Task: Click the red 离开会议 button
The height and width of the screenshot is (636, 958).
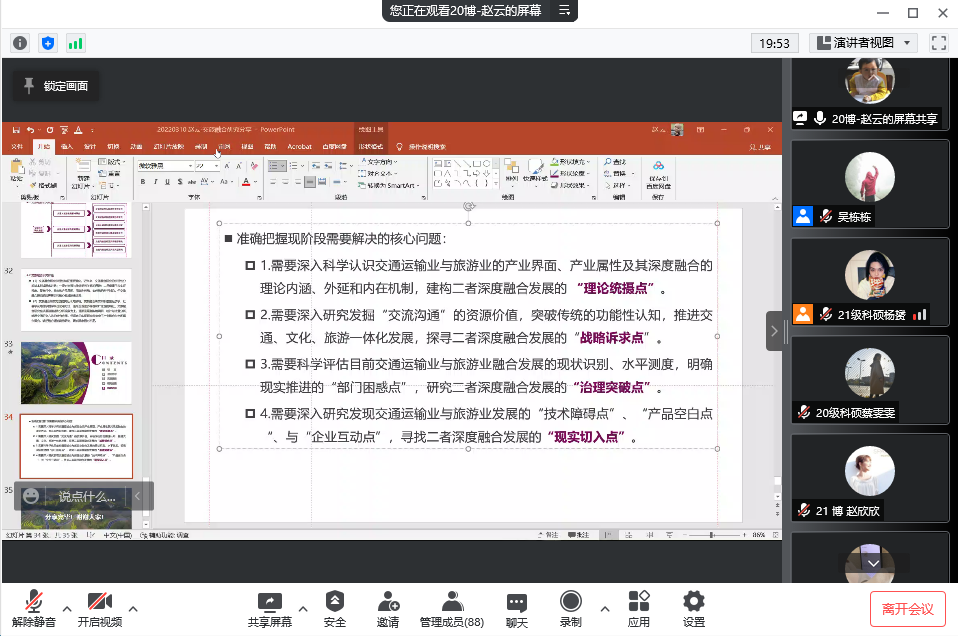Action: click(x=907, y=608)
